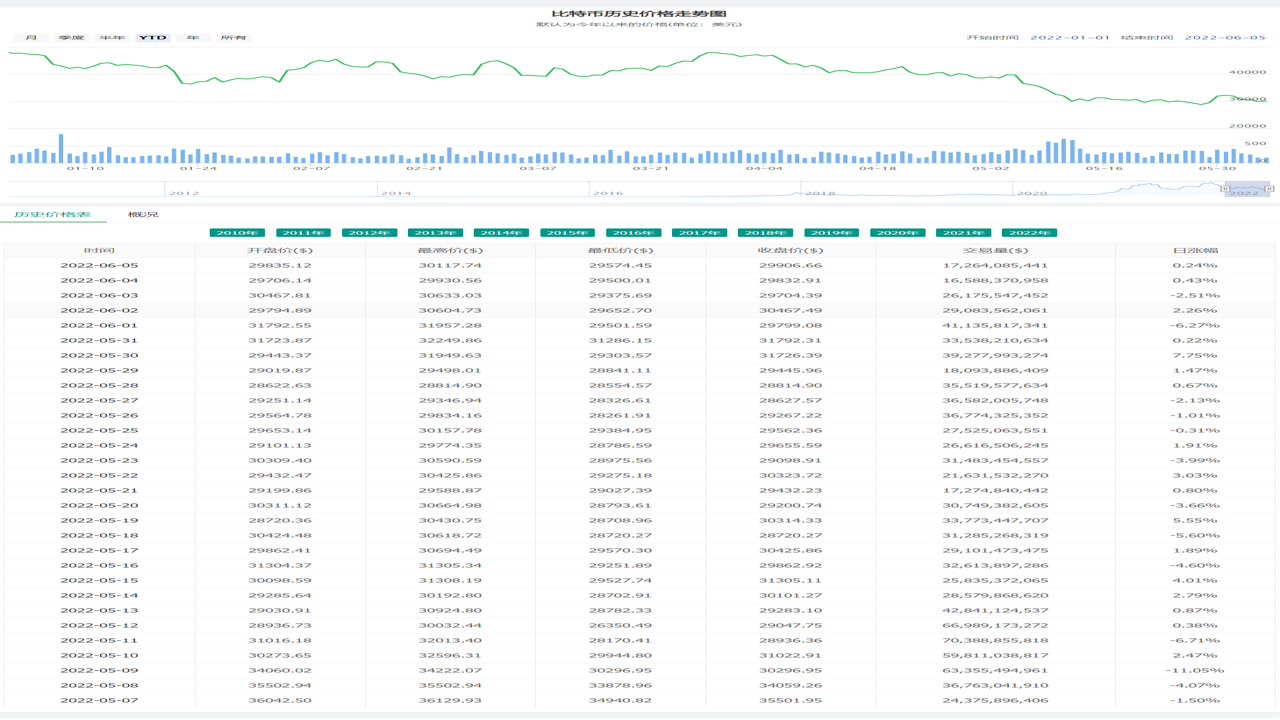Filter table by 2017年
This screenshot has width=1280, height=720.
pos(699,233)
